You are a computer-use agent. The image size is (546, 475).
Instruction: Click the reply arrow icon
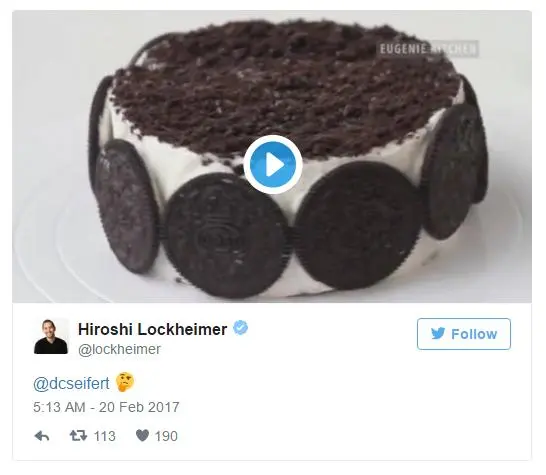click(x=42, y=436)
